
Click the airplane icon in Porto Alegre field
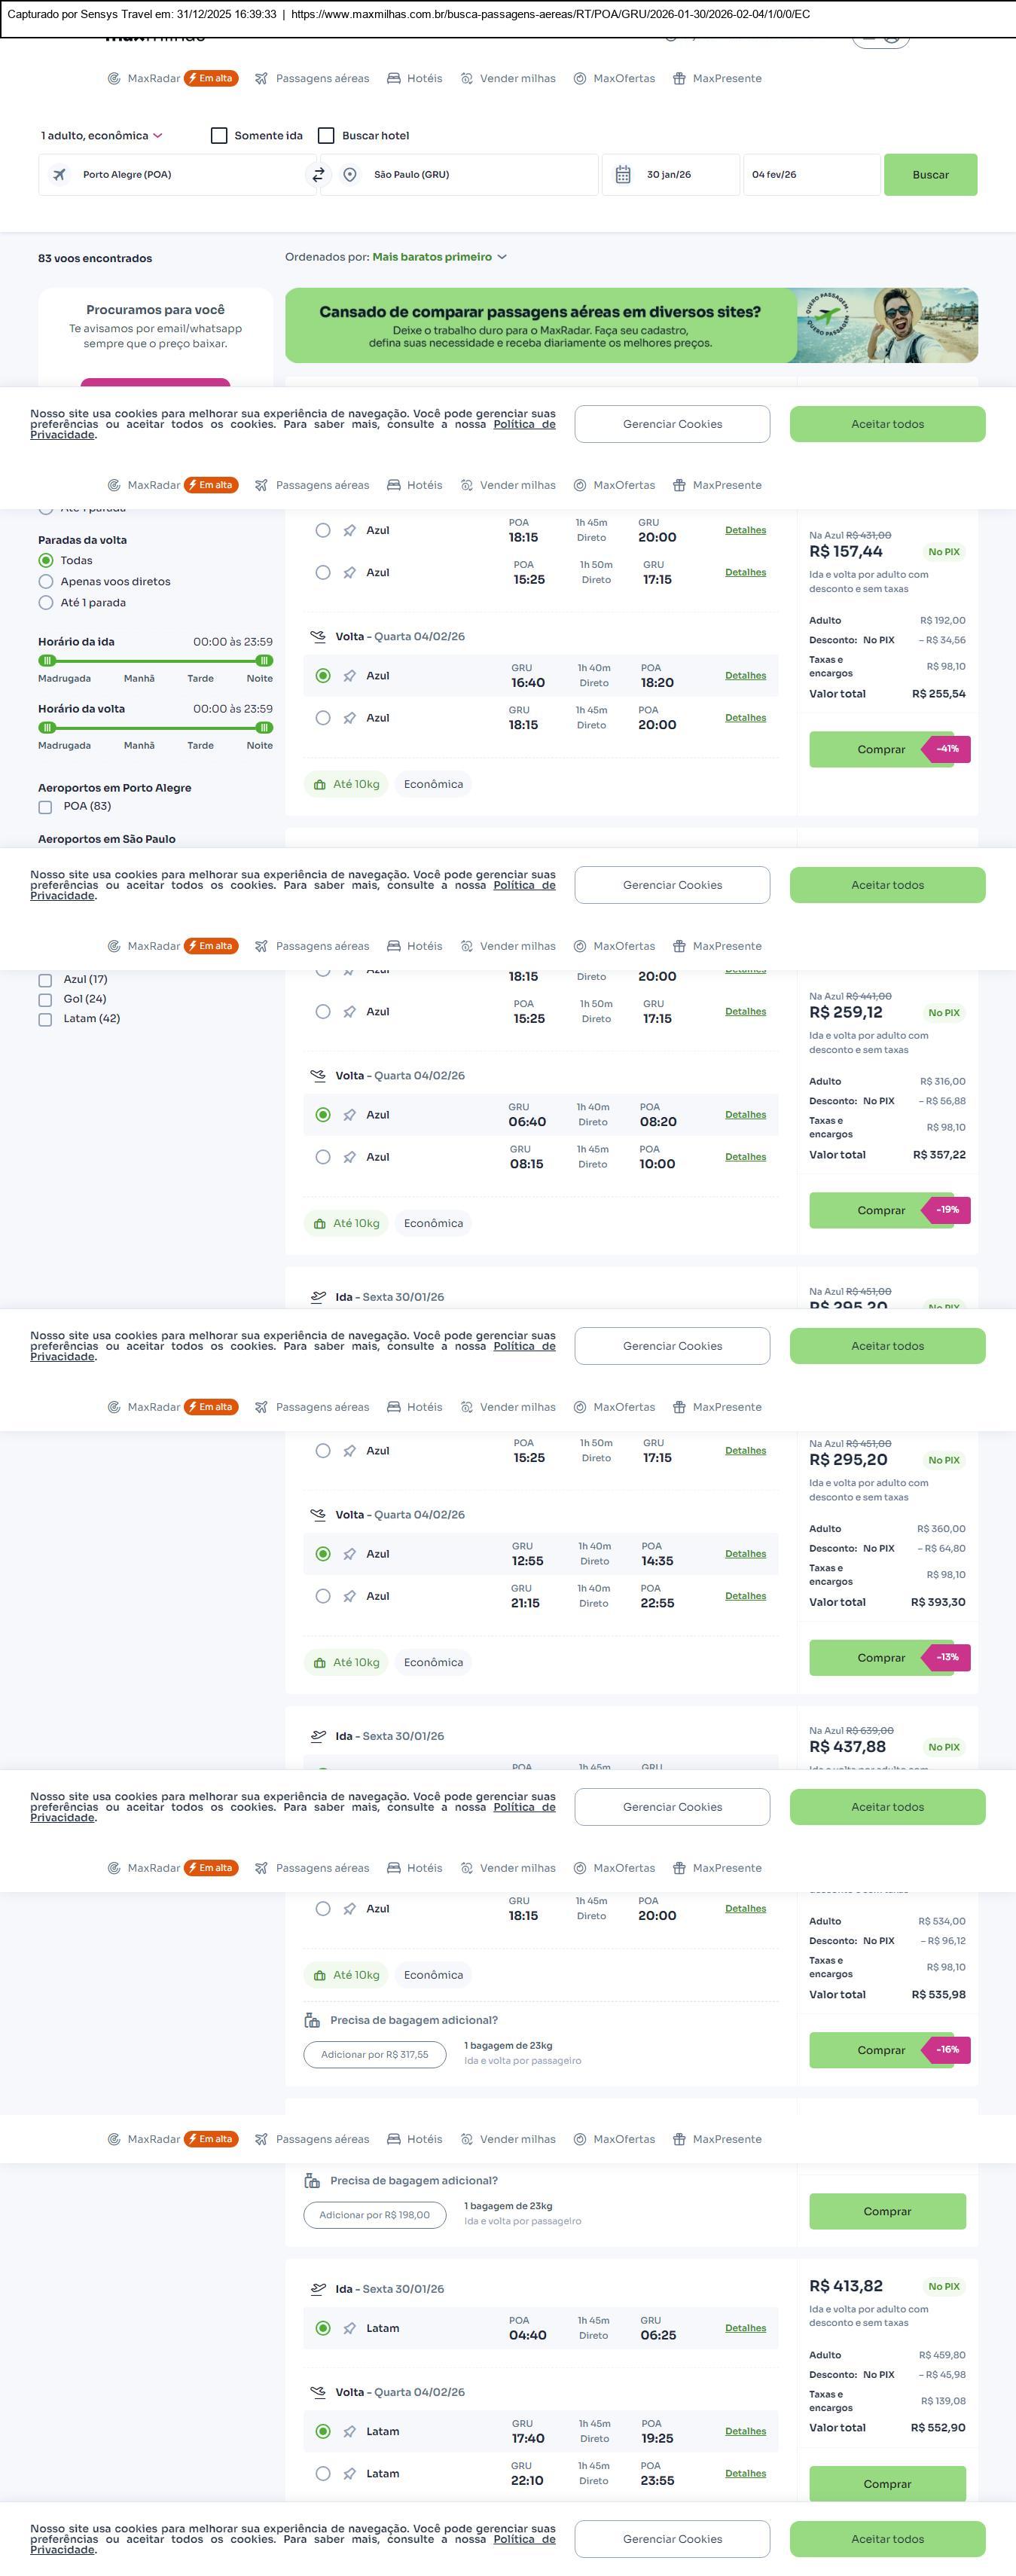pyautogui.click(x=60, y=175)
